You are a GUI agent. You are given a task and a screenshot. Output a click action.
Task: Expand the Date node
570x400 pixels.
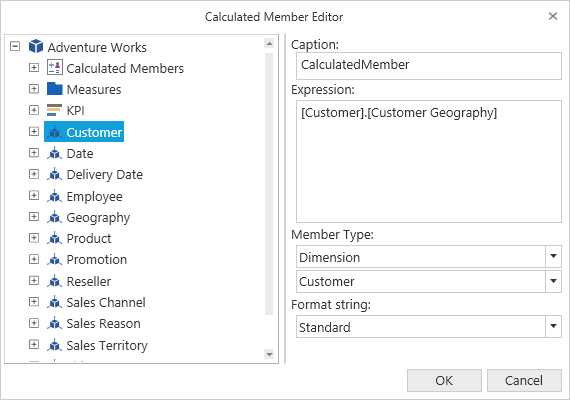click(x=34, y=153)
